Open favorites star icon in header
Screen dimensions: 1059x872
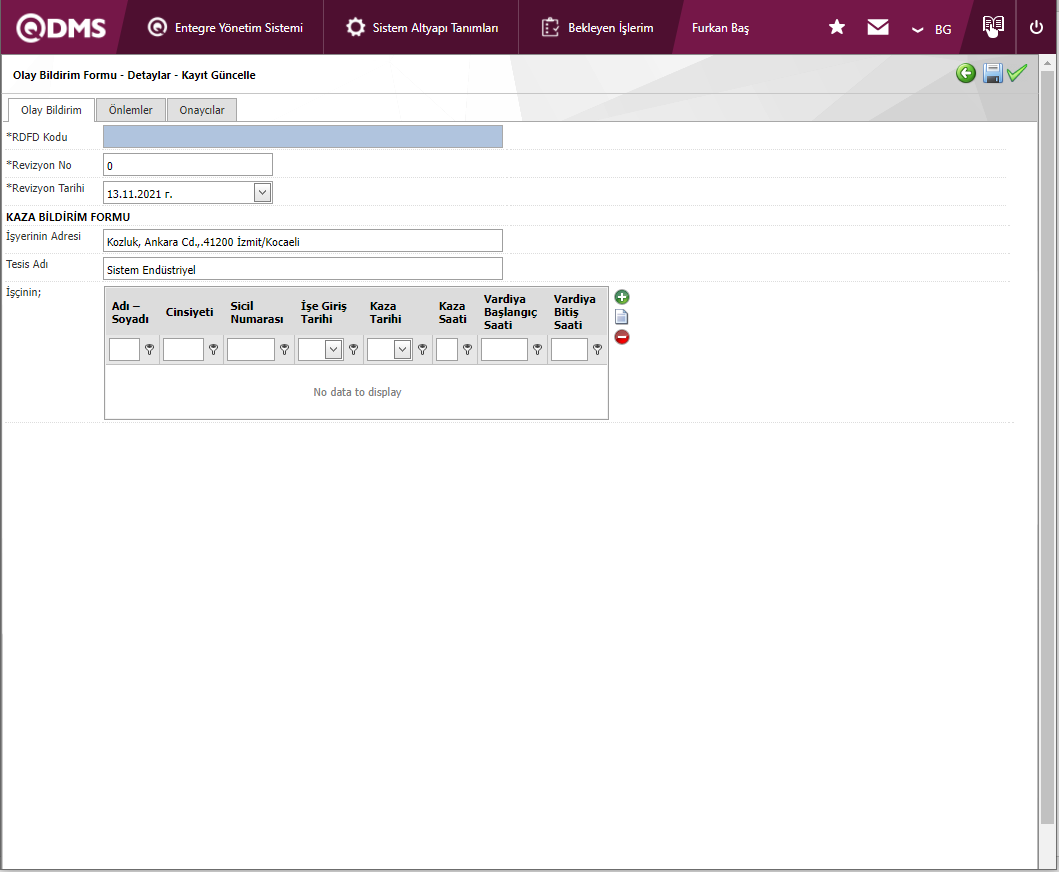point(837,28)
